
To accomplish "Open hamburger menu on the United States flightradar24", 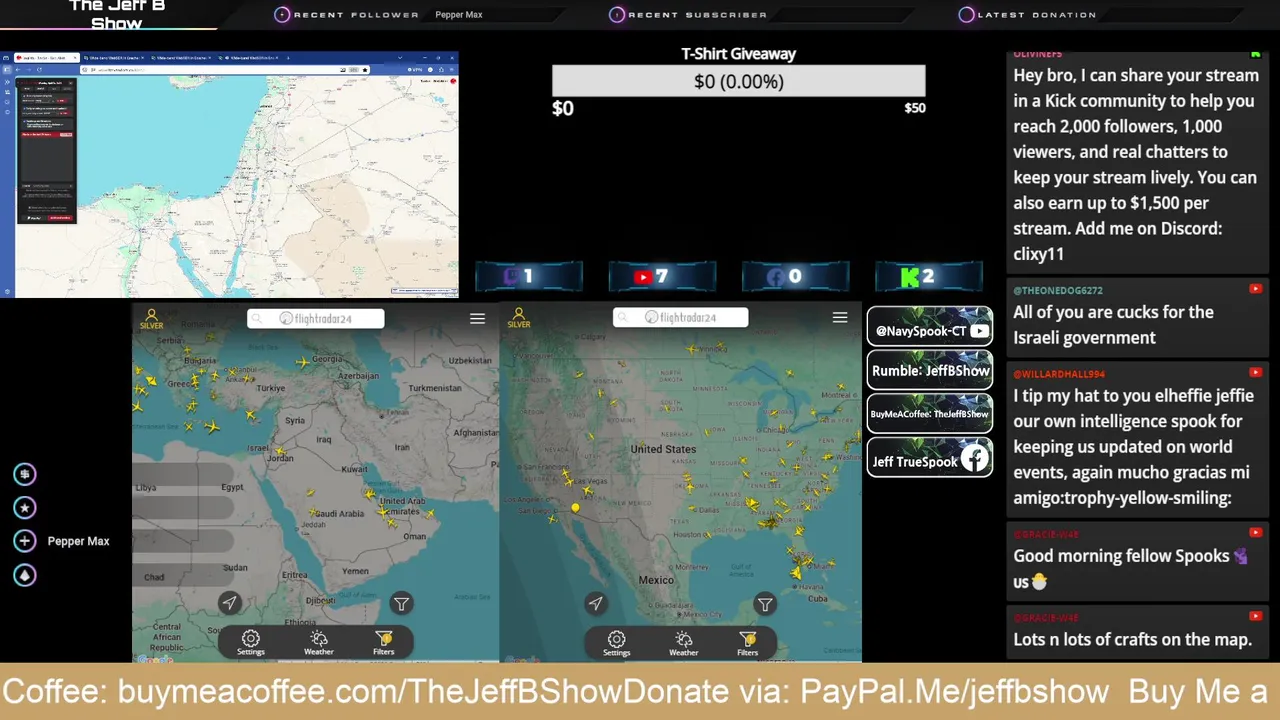I will tap(840, 317).
